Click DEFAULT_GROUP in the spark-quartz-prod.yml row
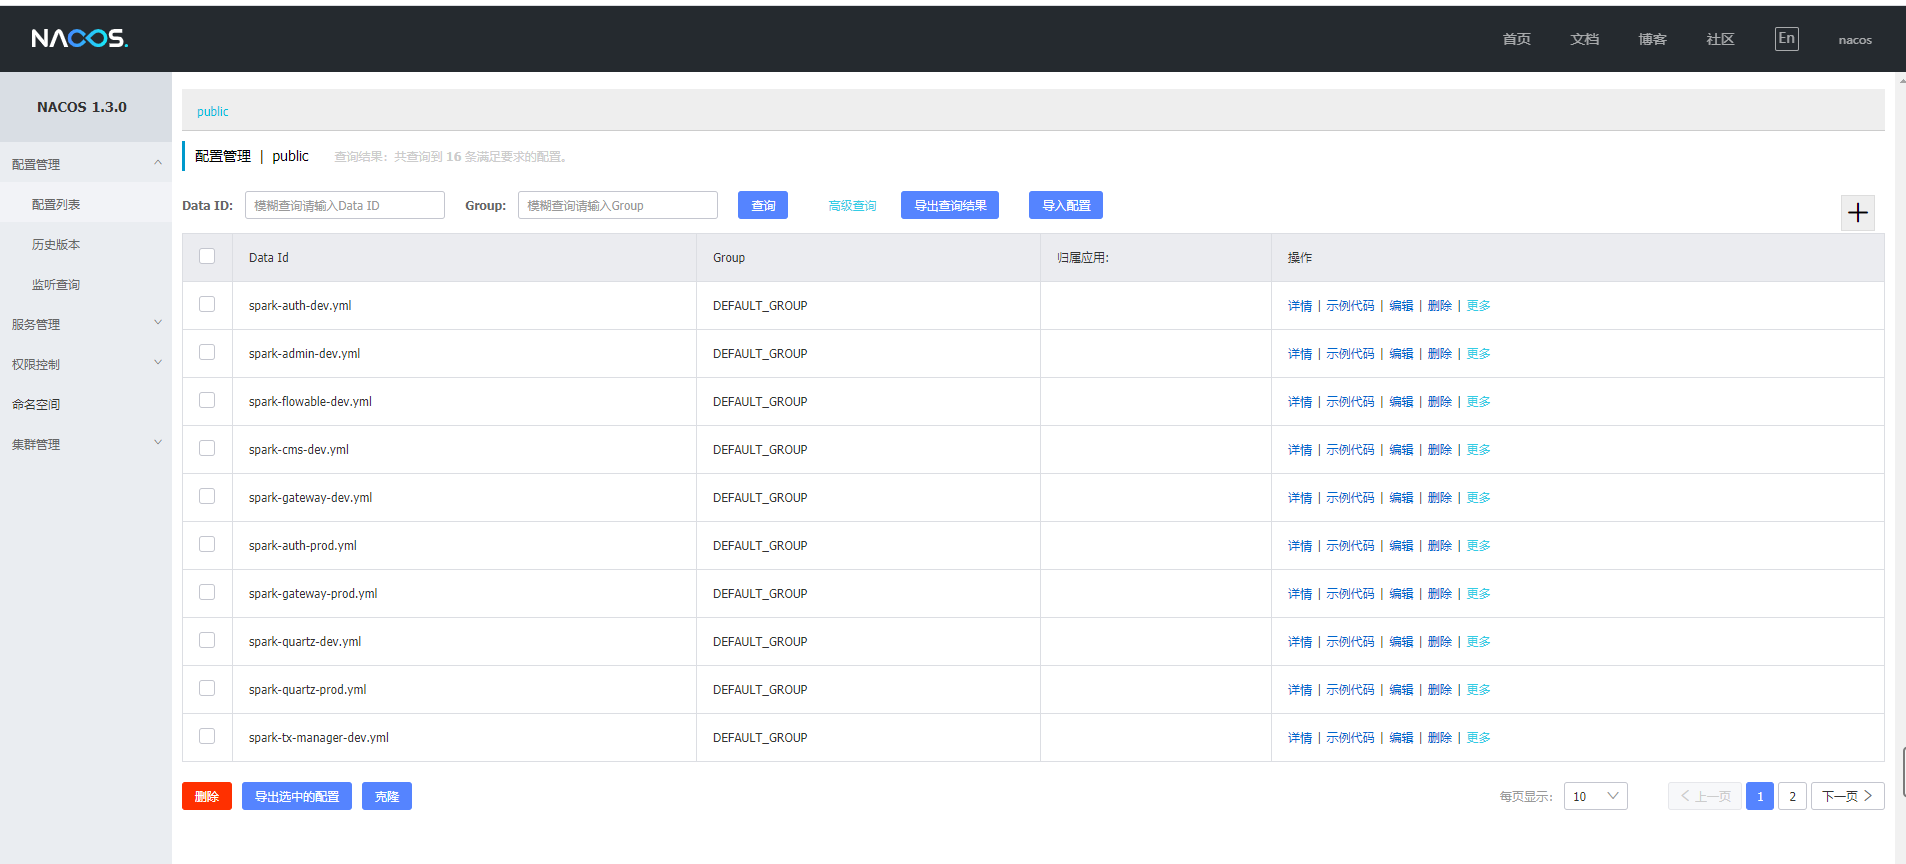The width and height of the screenshot is (1906, 864). 760,690
